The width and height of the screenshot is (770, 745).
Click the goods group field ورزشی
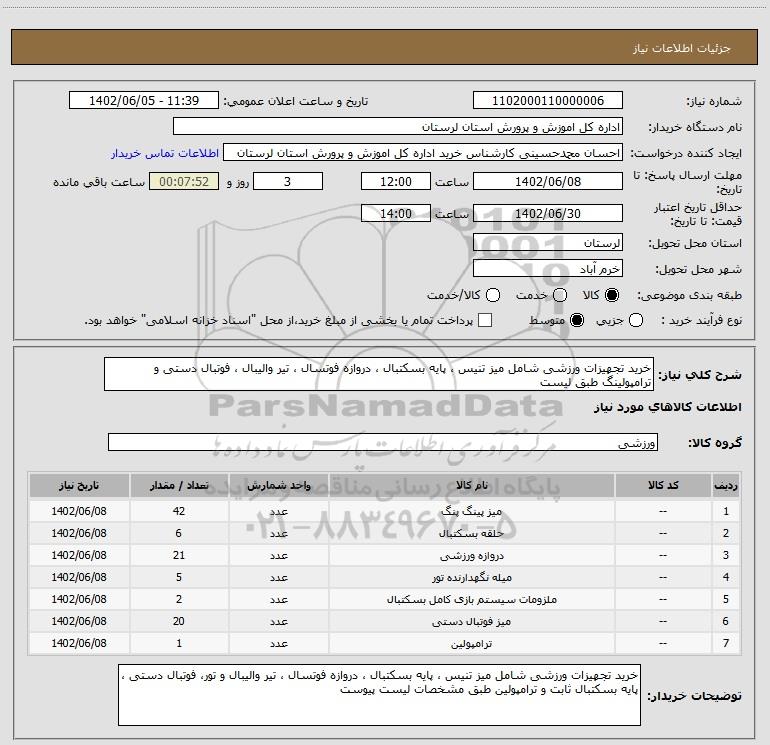(x=383, y=442)
